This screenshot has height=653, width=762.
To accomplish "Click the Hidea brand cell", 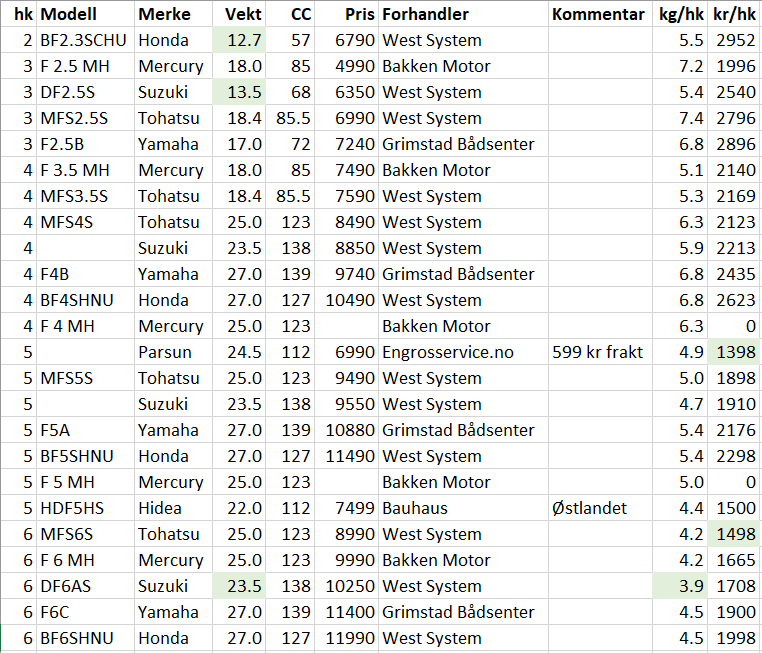I will tap(173, 508).
